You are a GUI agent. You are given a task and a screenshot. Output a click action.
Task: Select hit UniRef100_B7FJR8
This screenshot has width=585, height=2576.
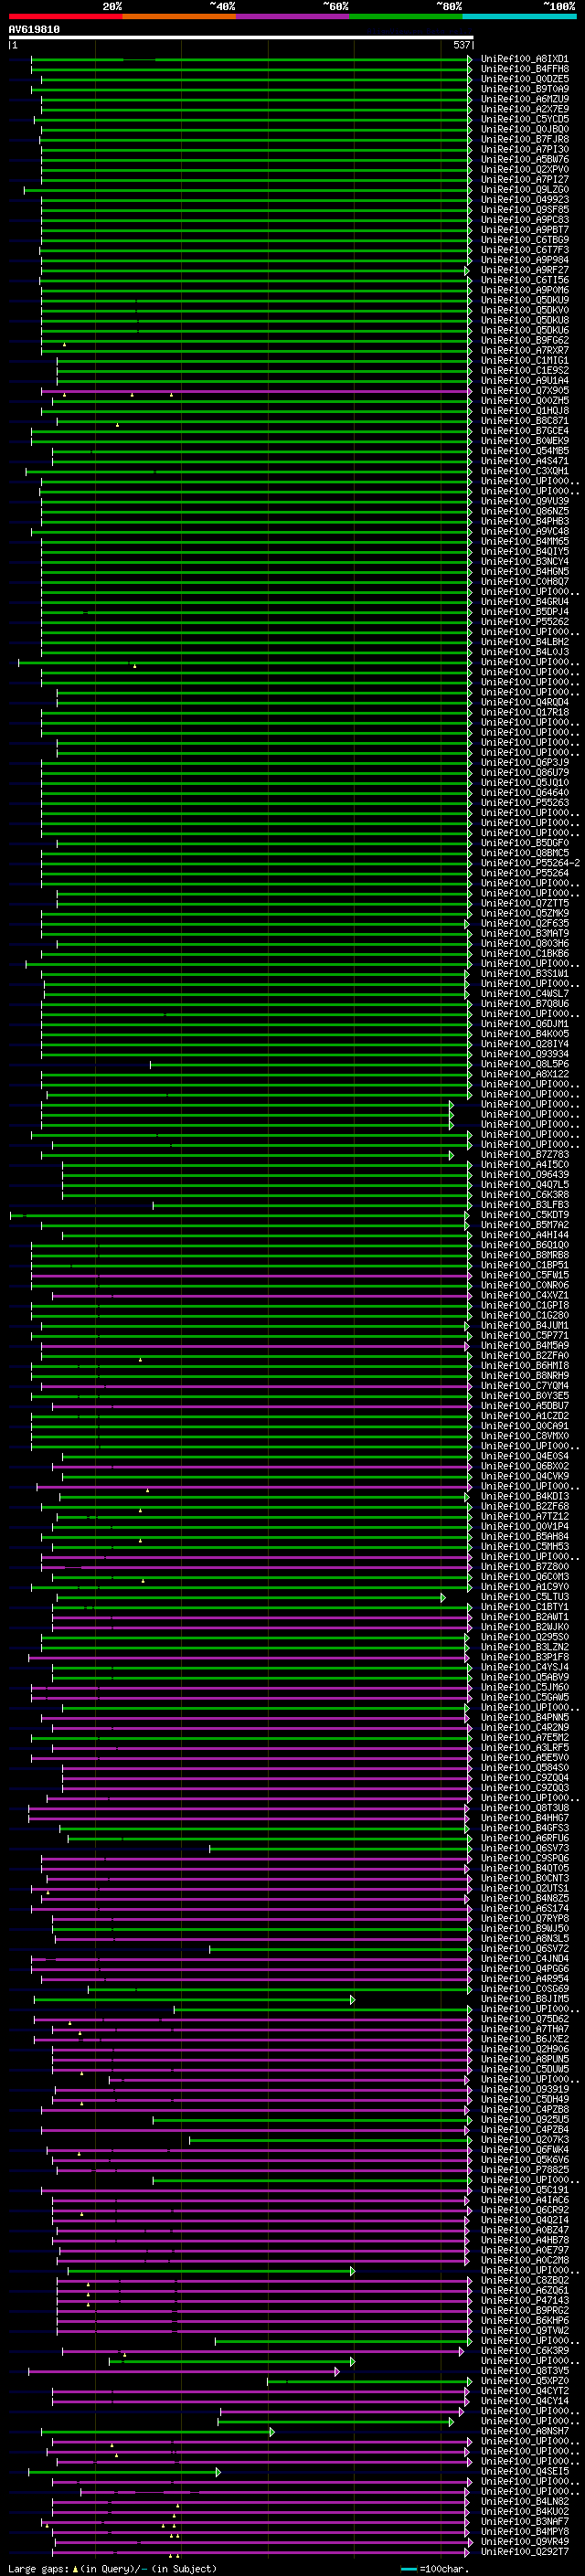524,139
